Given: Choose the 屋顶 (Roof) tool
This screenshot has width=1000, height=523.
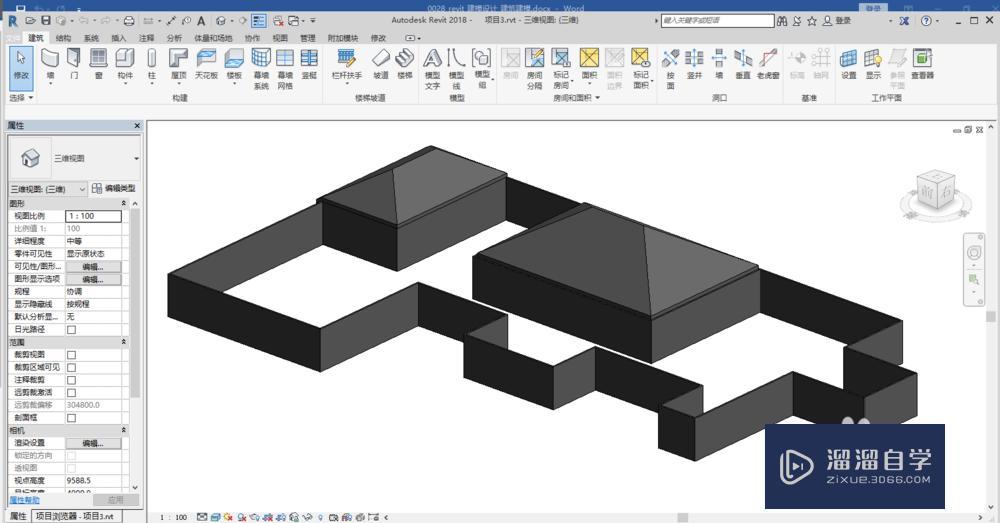Looking at the screenshot, I should 178,64.
